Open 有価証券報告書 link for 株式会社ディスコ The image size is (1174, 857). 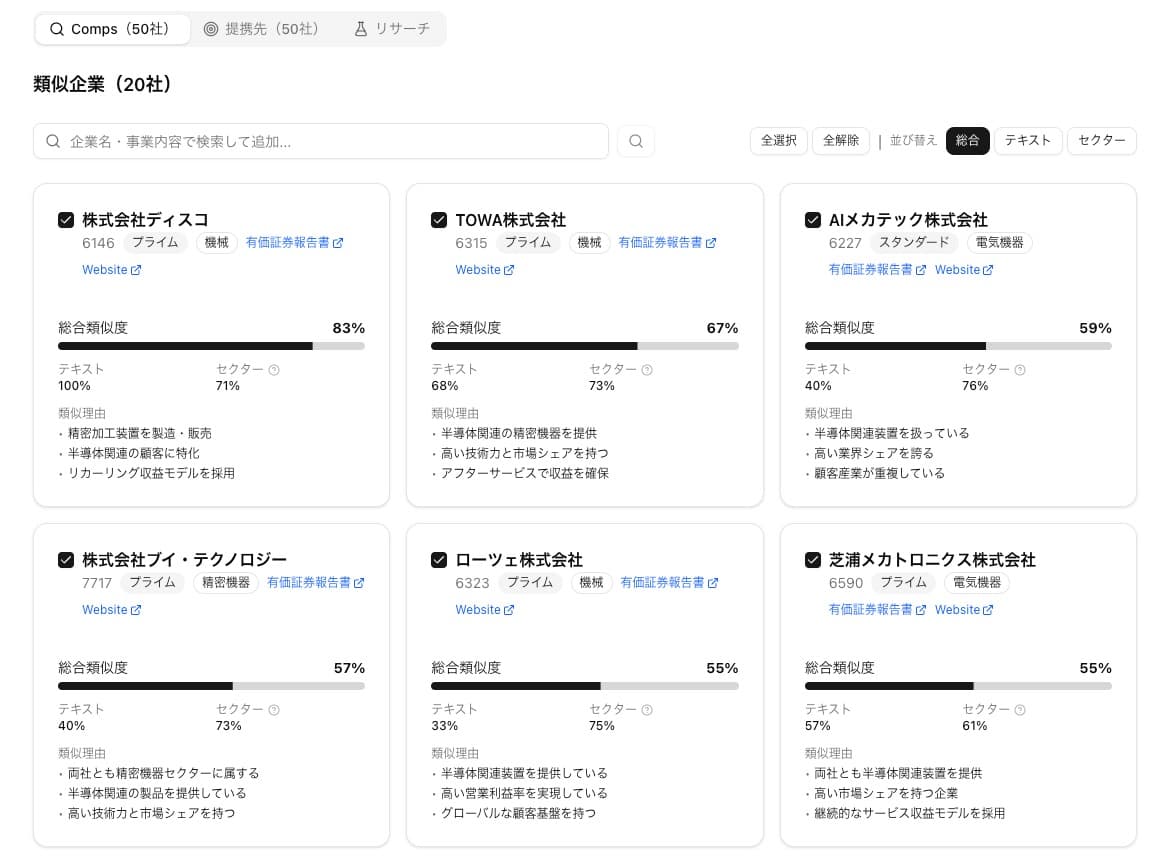tap(294, 243)
